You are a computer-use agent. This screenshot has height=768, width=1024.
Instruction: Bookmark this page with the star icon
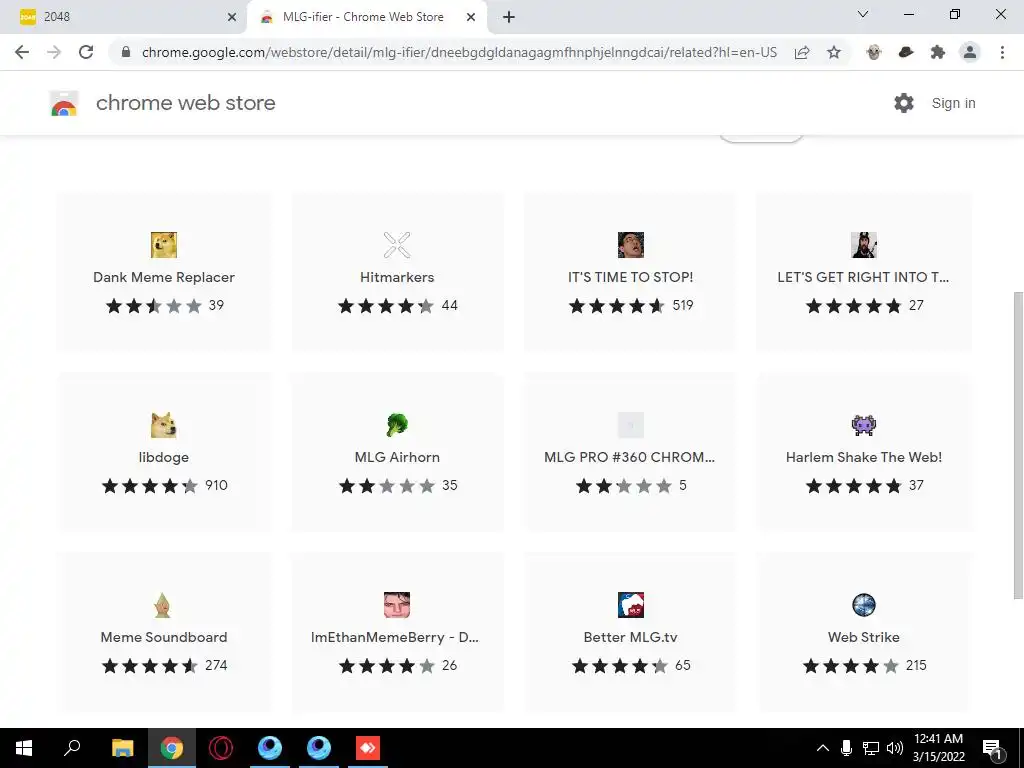click(x=833, y=52)
